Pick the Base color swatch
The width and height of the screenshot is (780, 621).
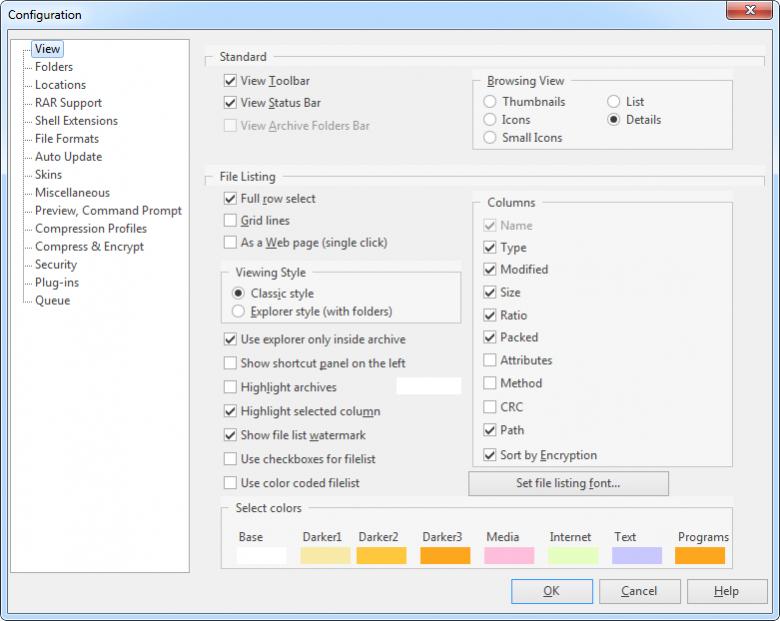click(x=262, y=555)
